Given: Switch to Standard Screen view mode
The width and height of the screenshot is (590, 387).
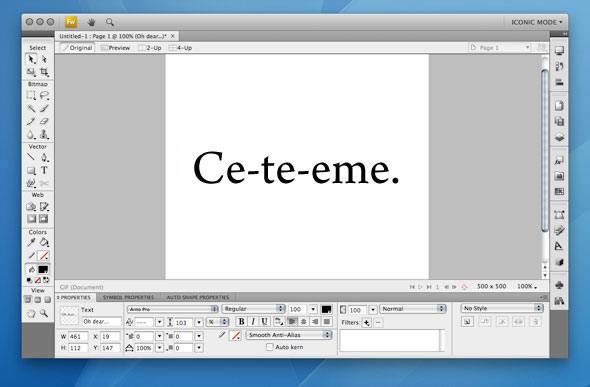Looking at the screenshot, I should pos(28,300).
